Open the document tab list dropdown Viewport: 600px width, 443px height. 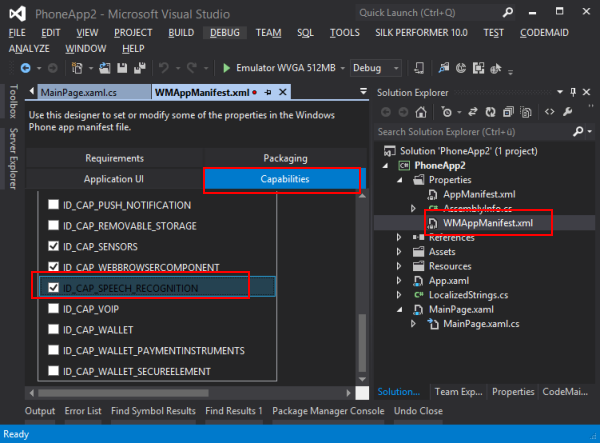pos(363,91)
